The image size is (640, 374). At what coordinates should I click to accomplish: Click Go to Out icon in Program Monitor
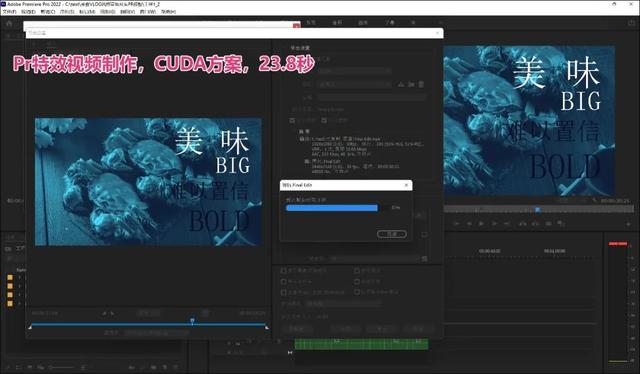click(507, 224)
